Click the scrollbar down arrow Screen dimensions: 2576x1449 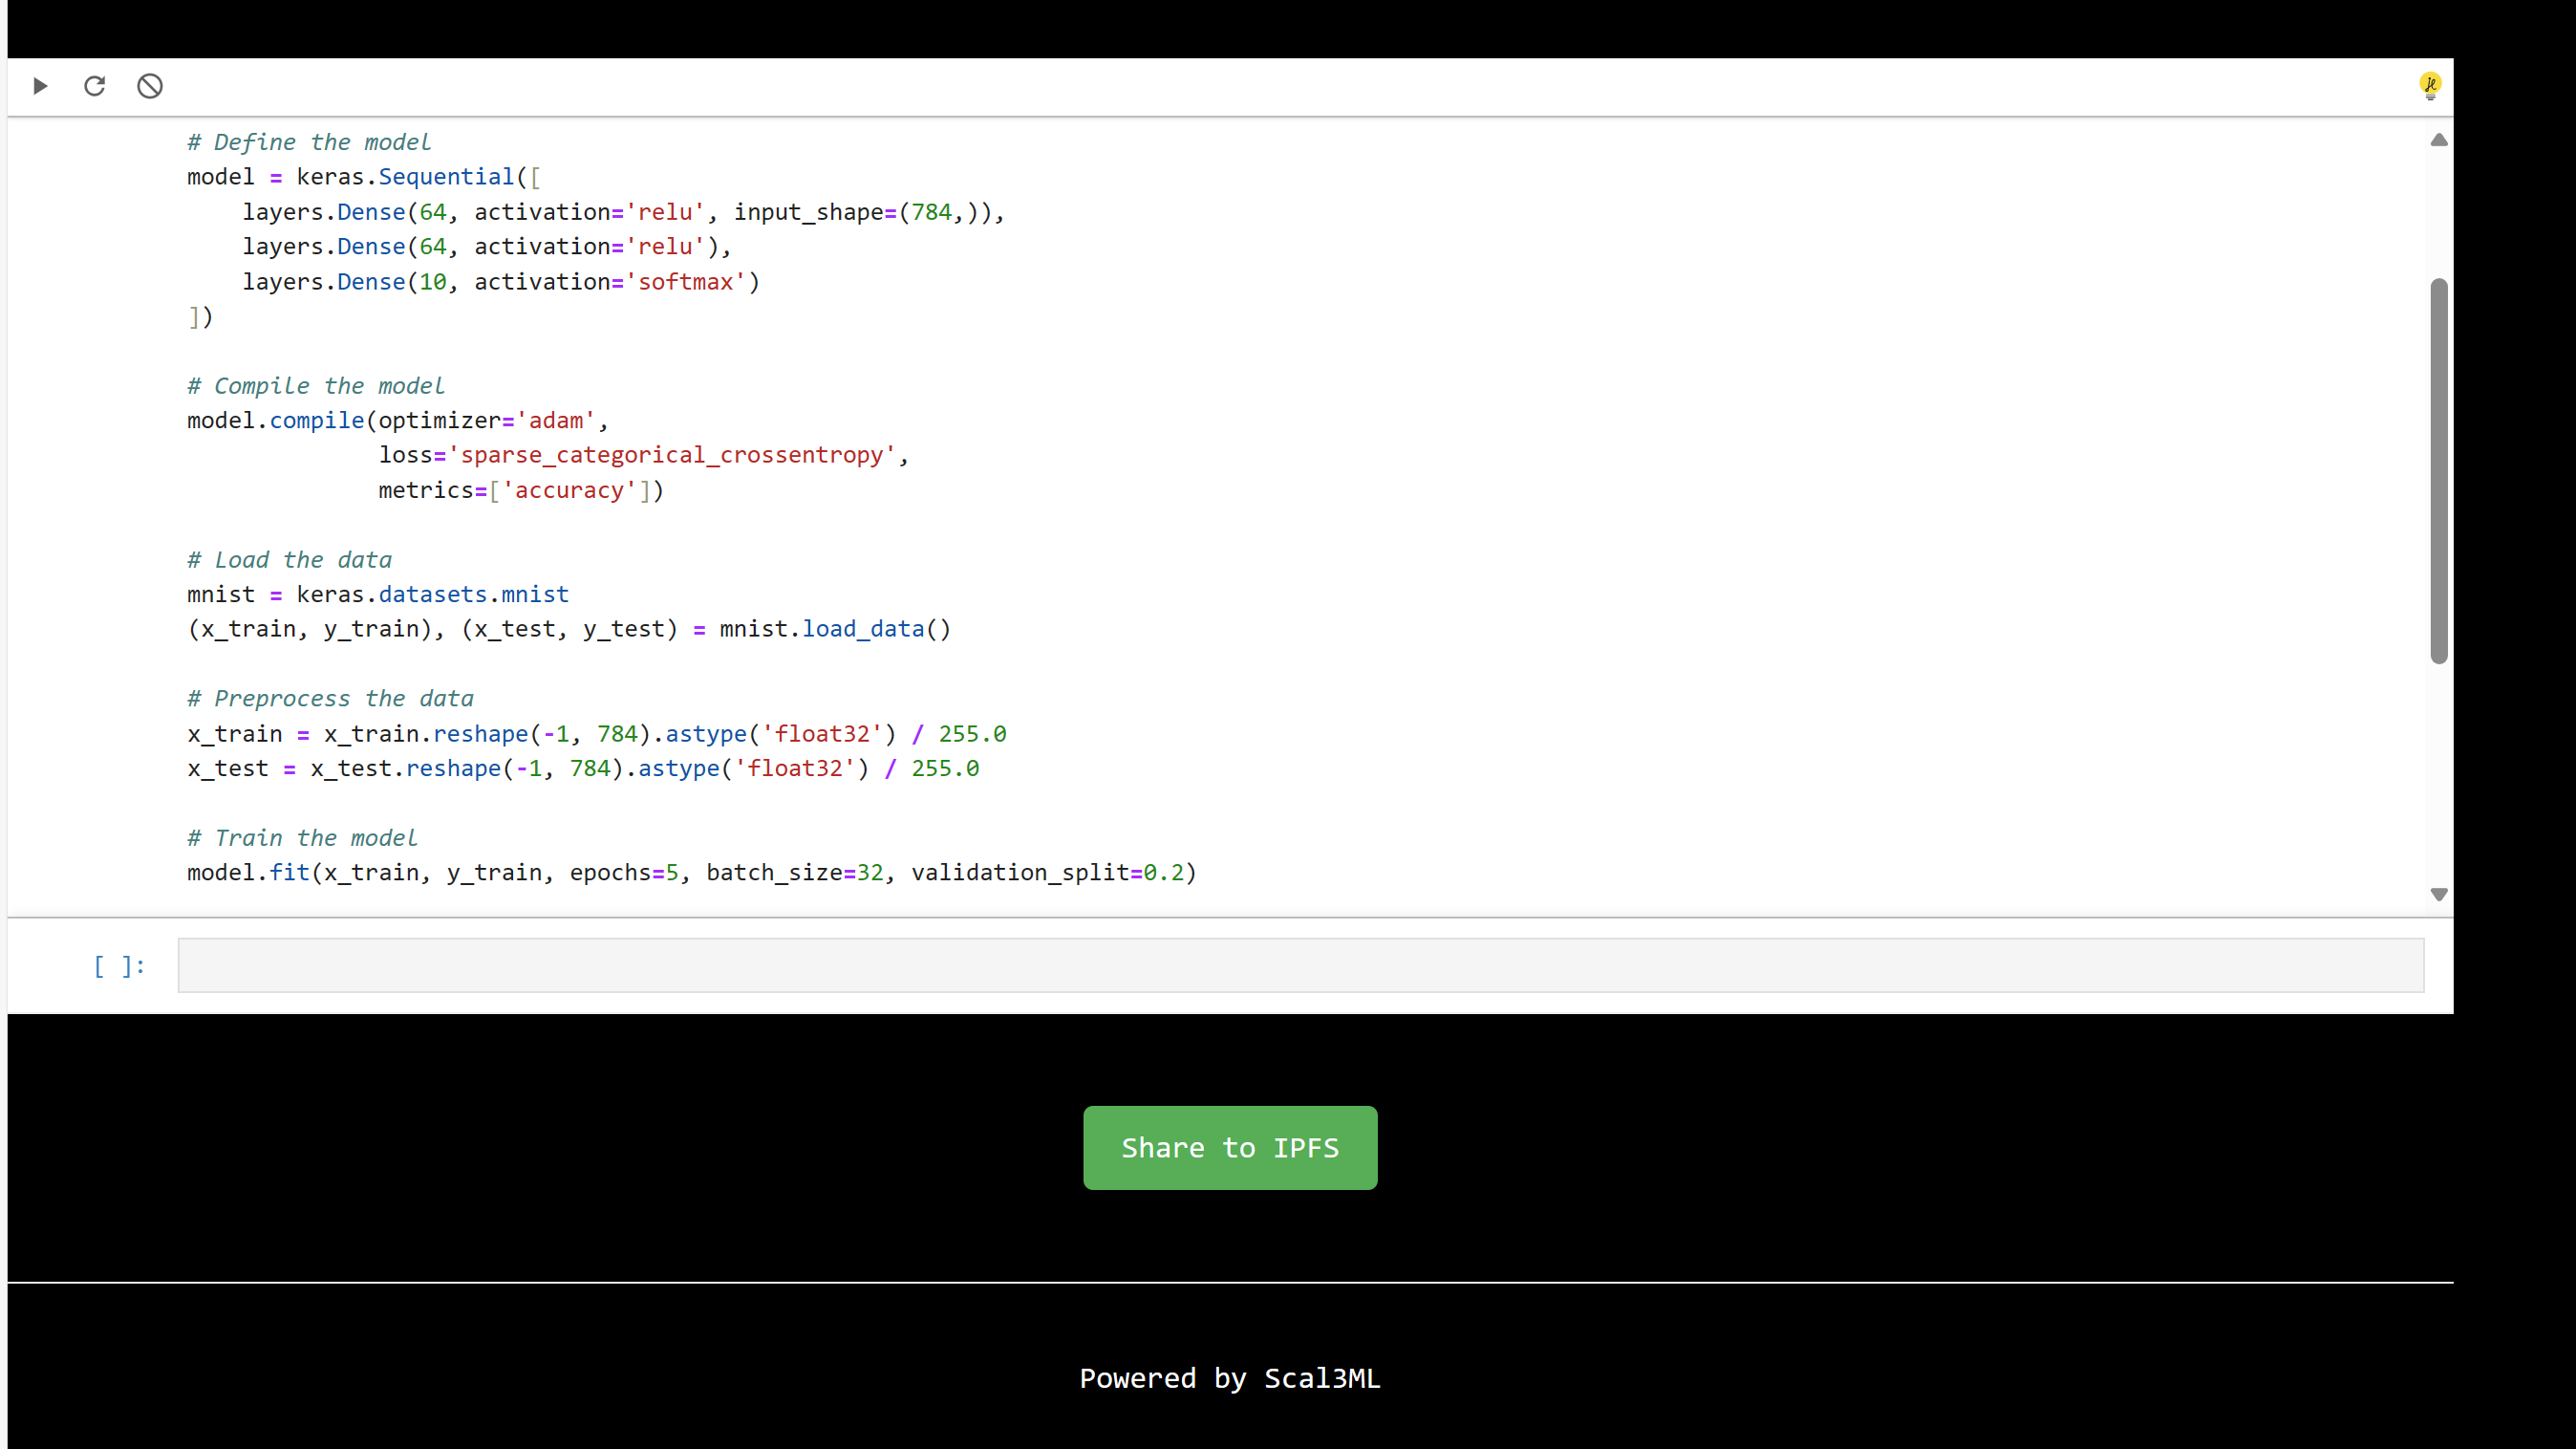coord(2439,894)
